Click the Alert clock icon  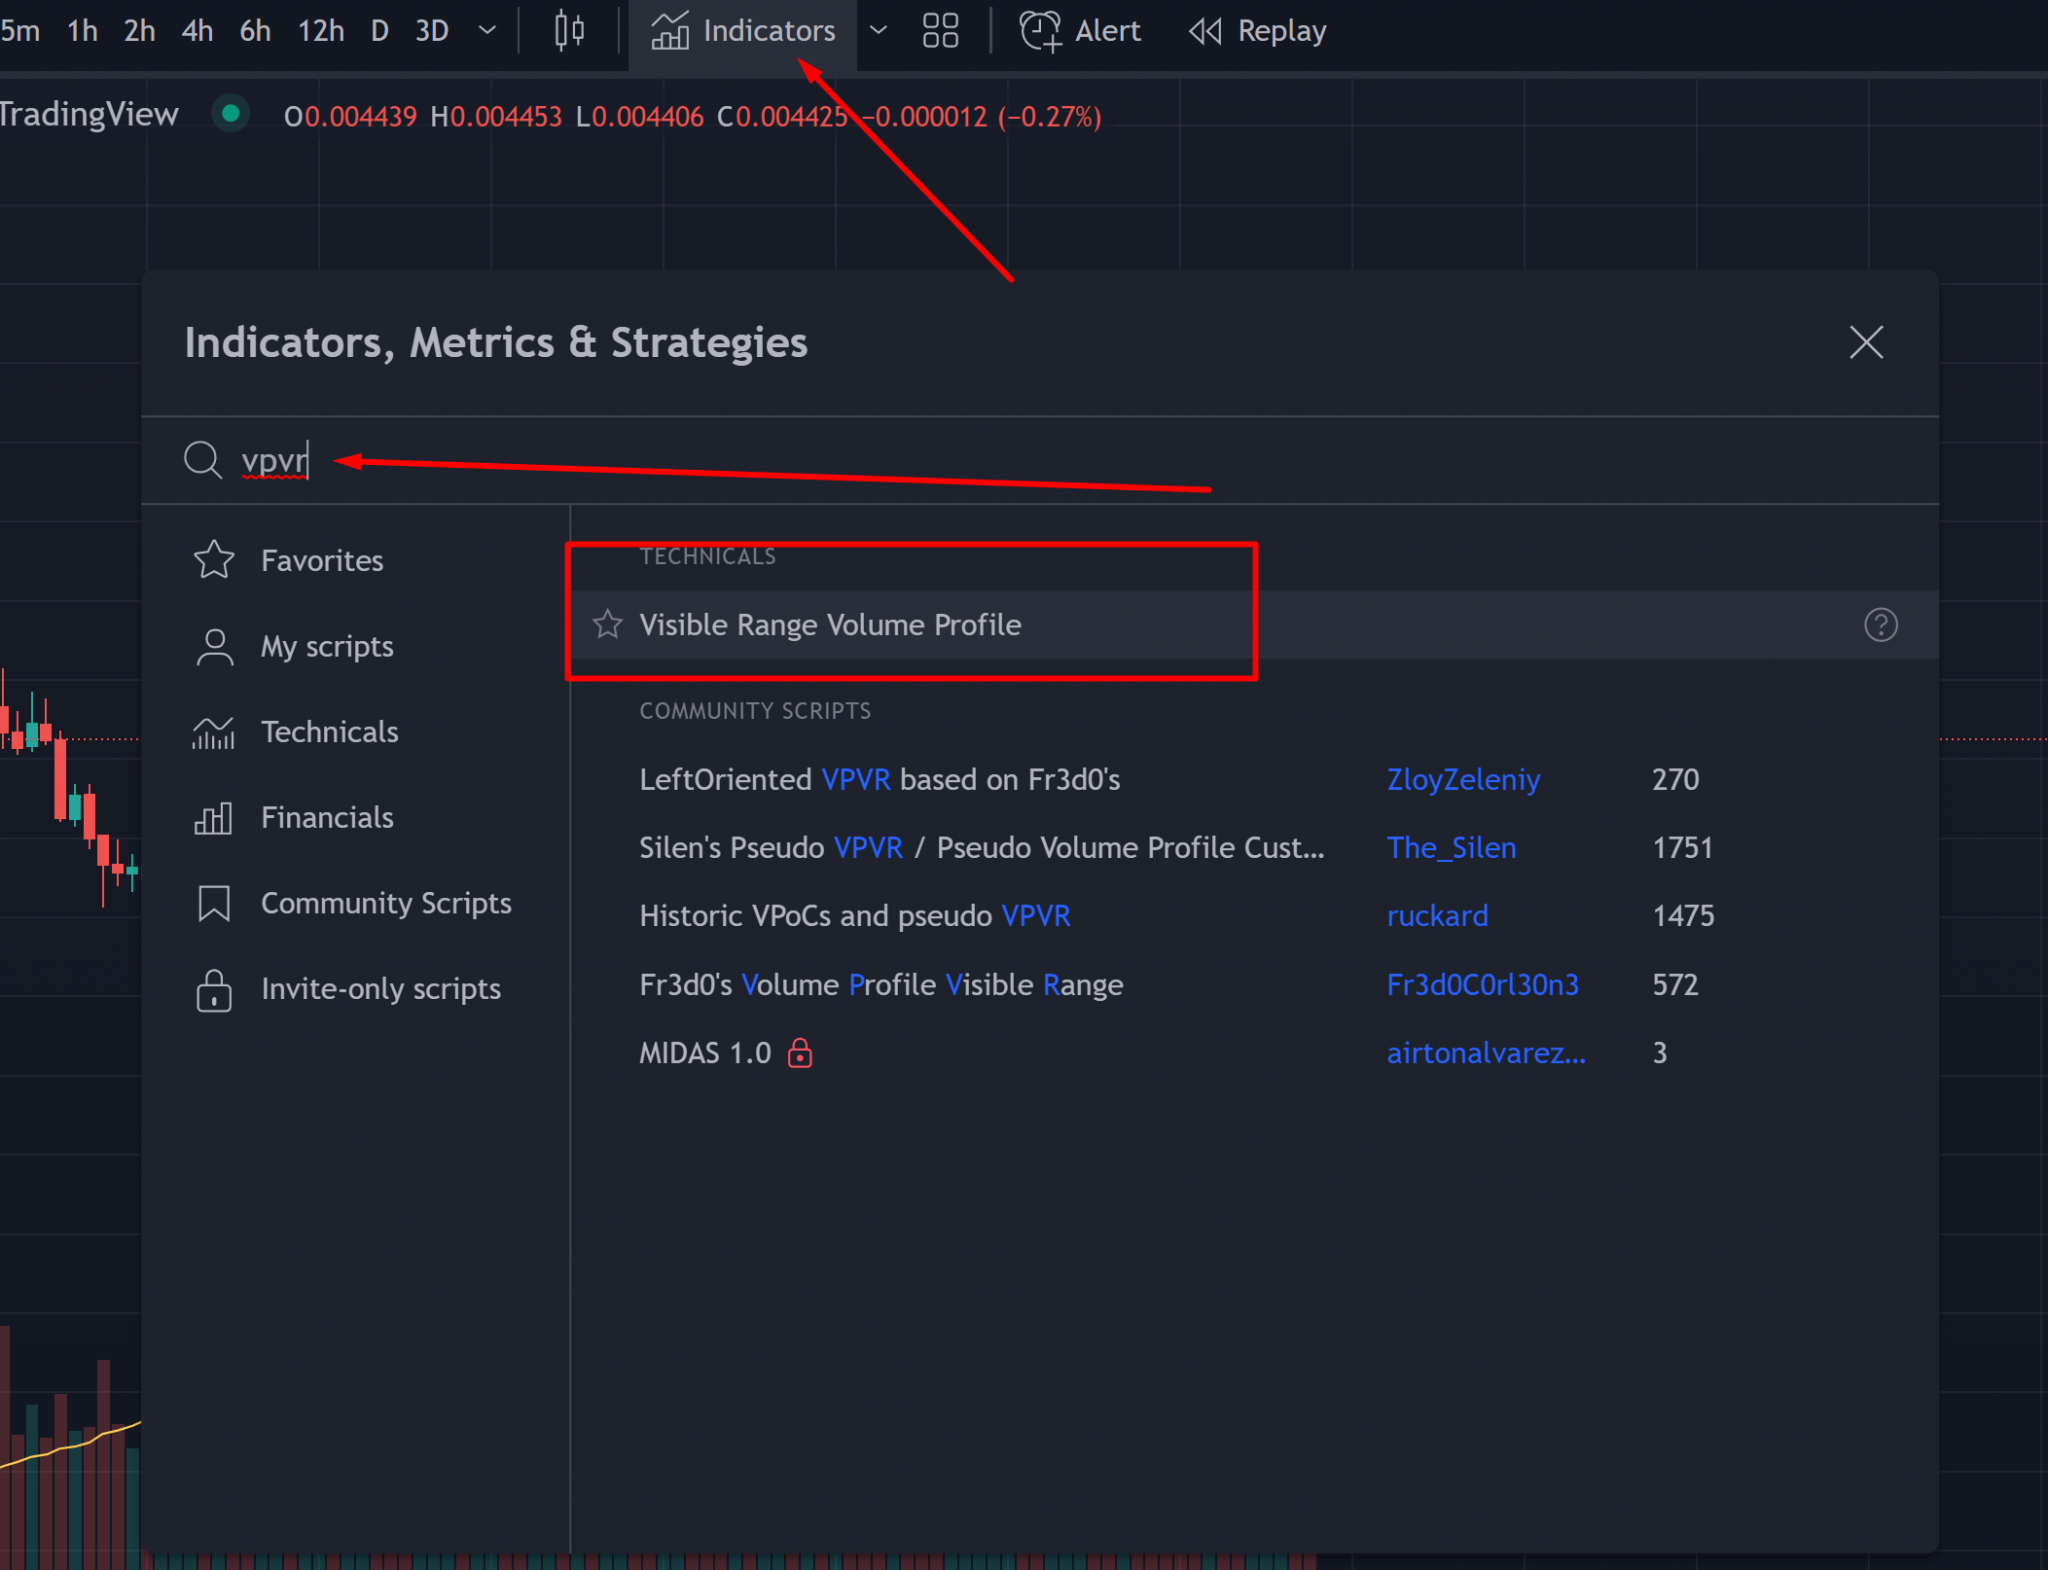pyautogui.click(x=1040, y=31)
